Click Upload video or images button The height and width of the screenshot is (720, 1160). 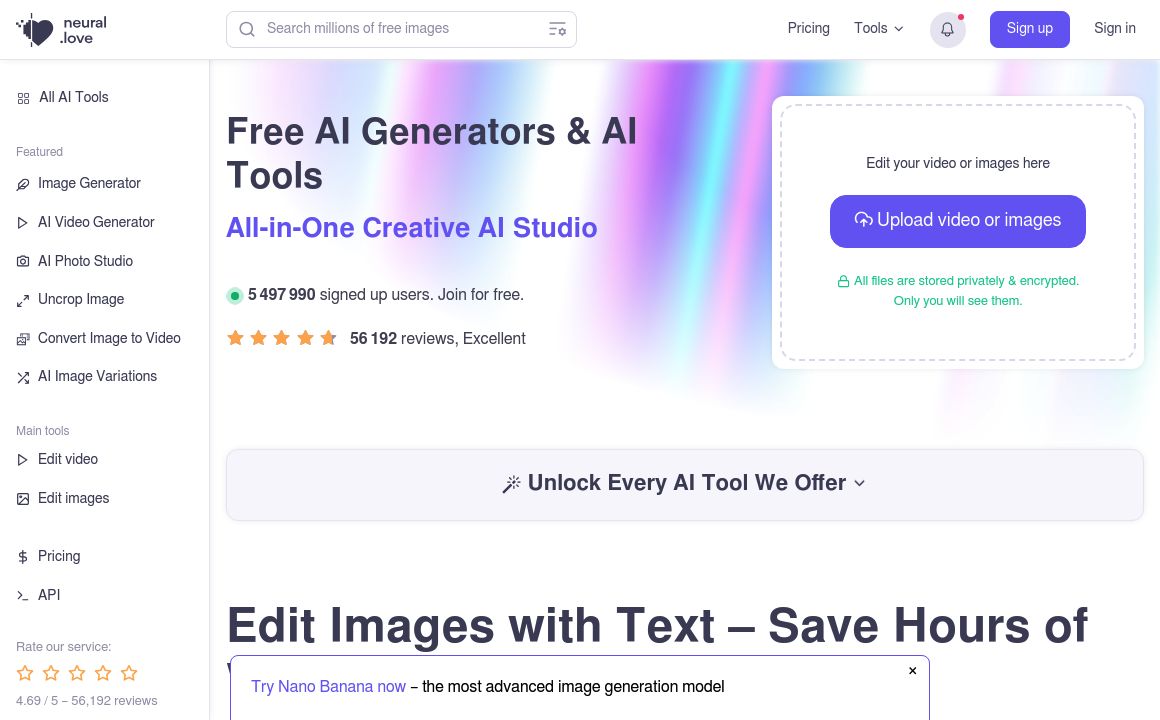pyautogui.click(x=957, y=221)
